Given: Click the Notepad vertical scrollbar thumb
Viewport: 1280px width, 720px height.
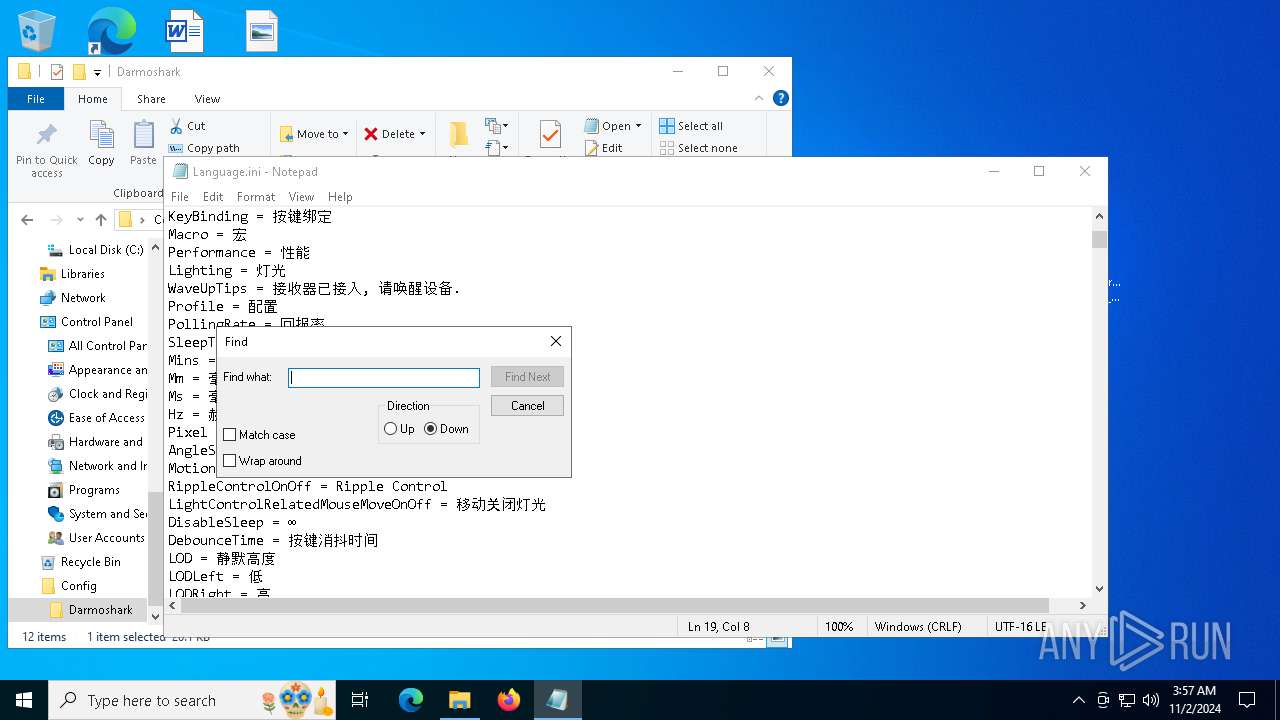Looking at the screenshot, I should click(x=1100, y=239).
